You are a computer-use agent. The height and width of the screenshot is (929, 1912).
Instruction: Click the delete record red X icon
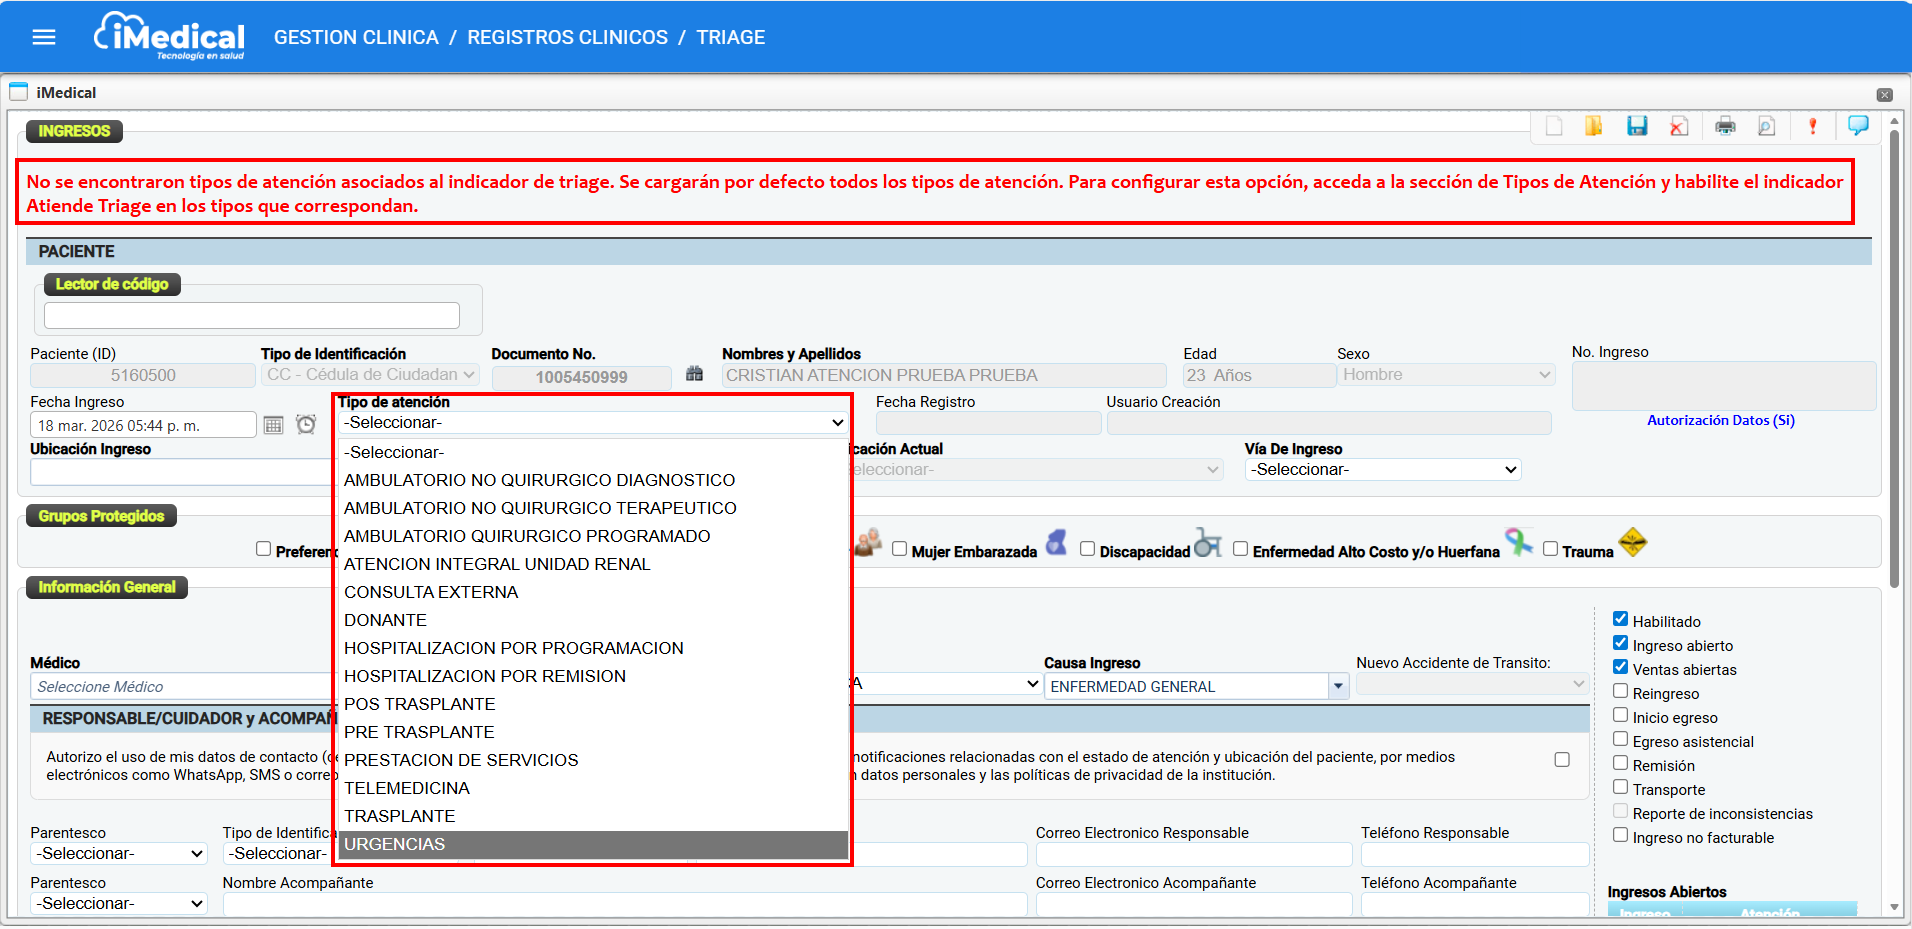coord(1679,126)
